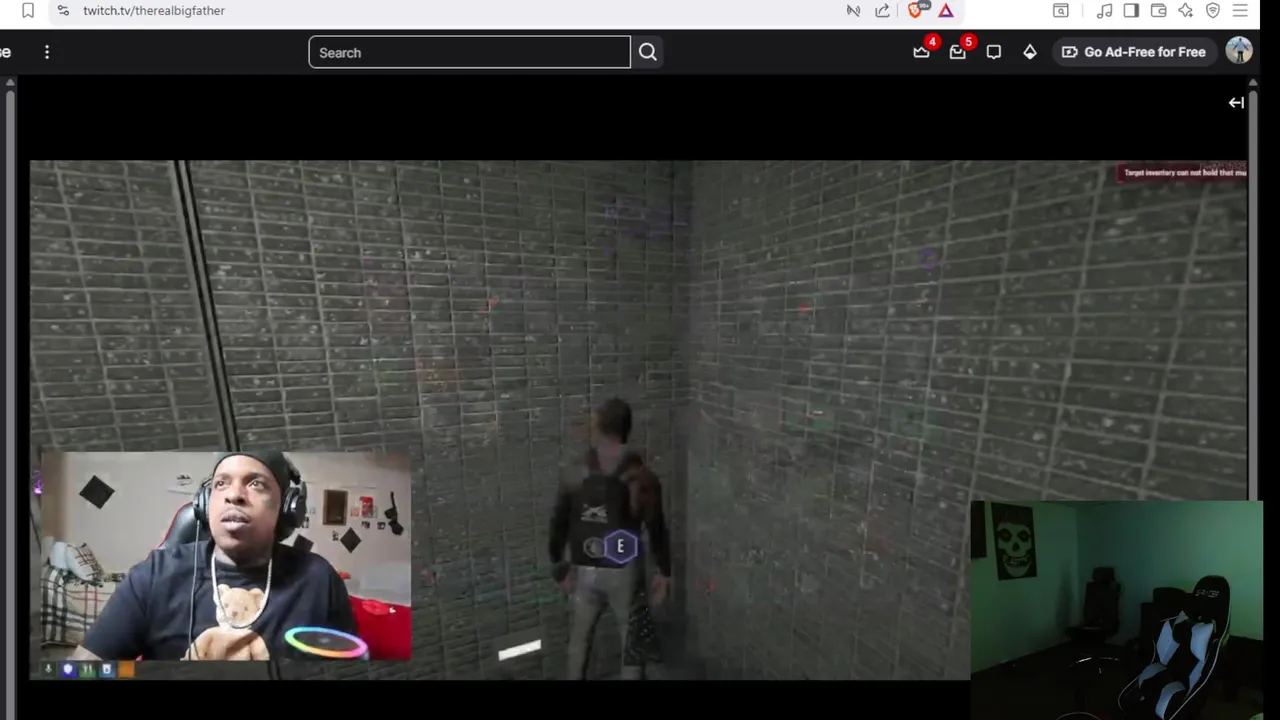This screenshot has width=1280, height=720.
Task: Open the Leo AI sparkle icon
Action: click(x=1185, y=10)
